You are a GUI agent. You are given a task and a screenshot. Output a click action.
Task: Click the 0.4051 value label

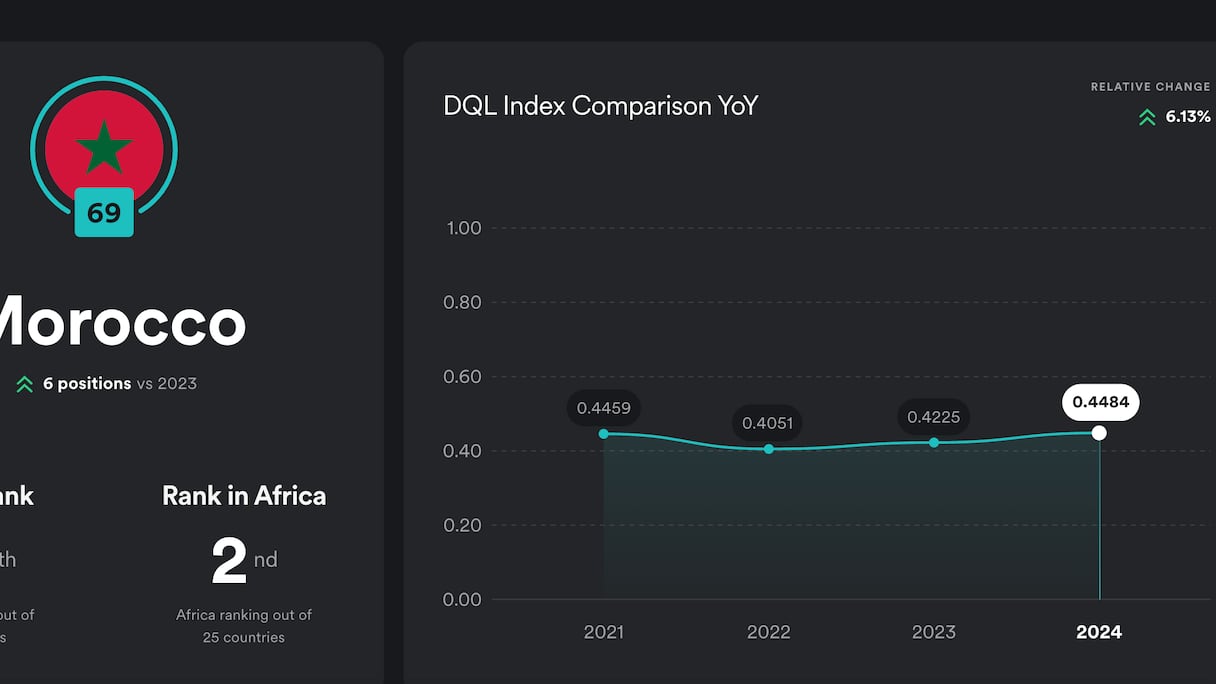[x=767, y=423]
